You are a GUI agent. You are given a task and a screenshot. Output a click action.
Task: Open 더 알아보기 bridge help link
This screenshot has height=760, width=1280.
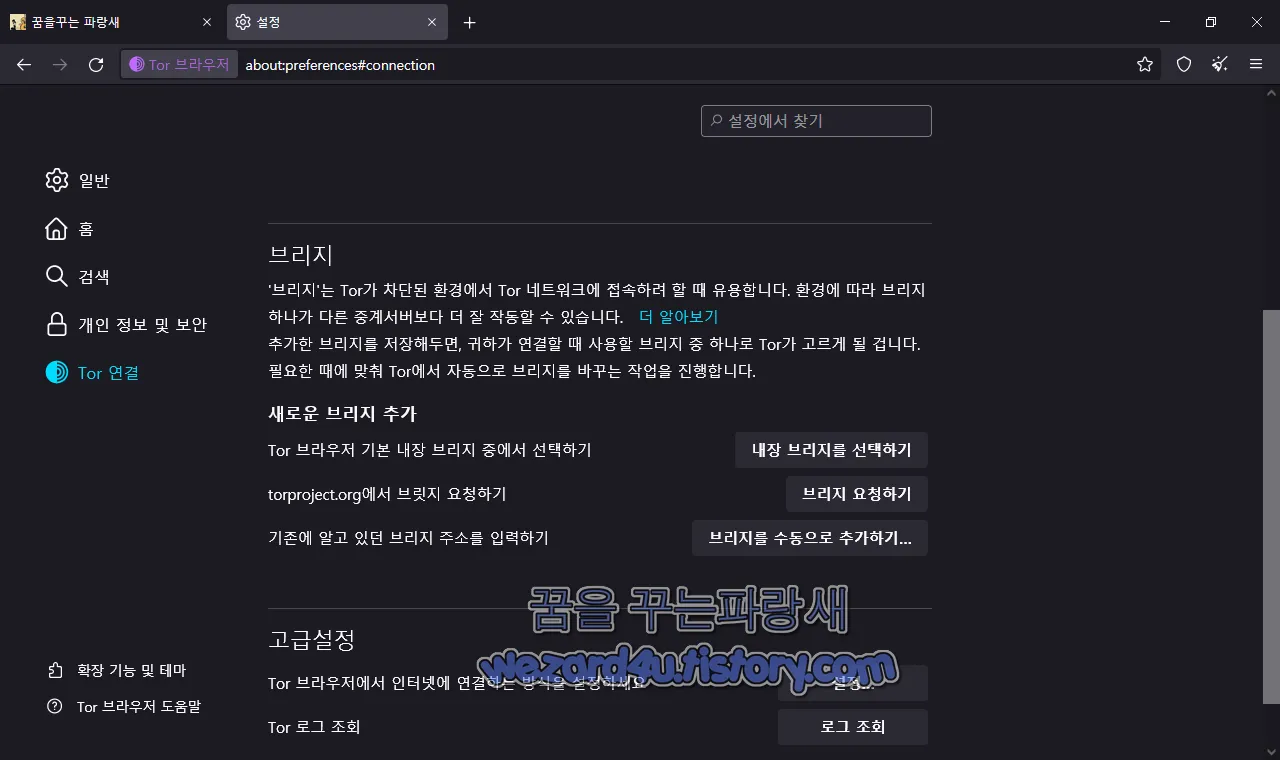pos(678,316)
